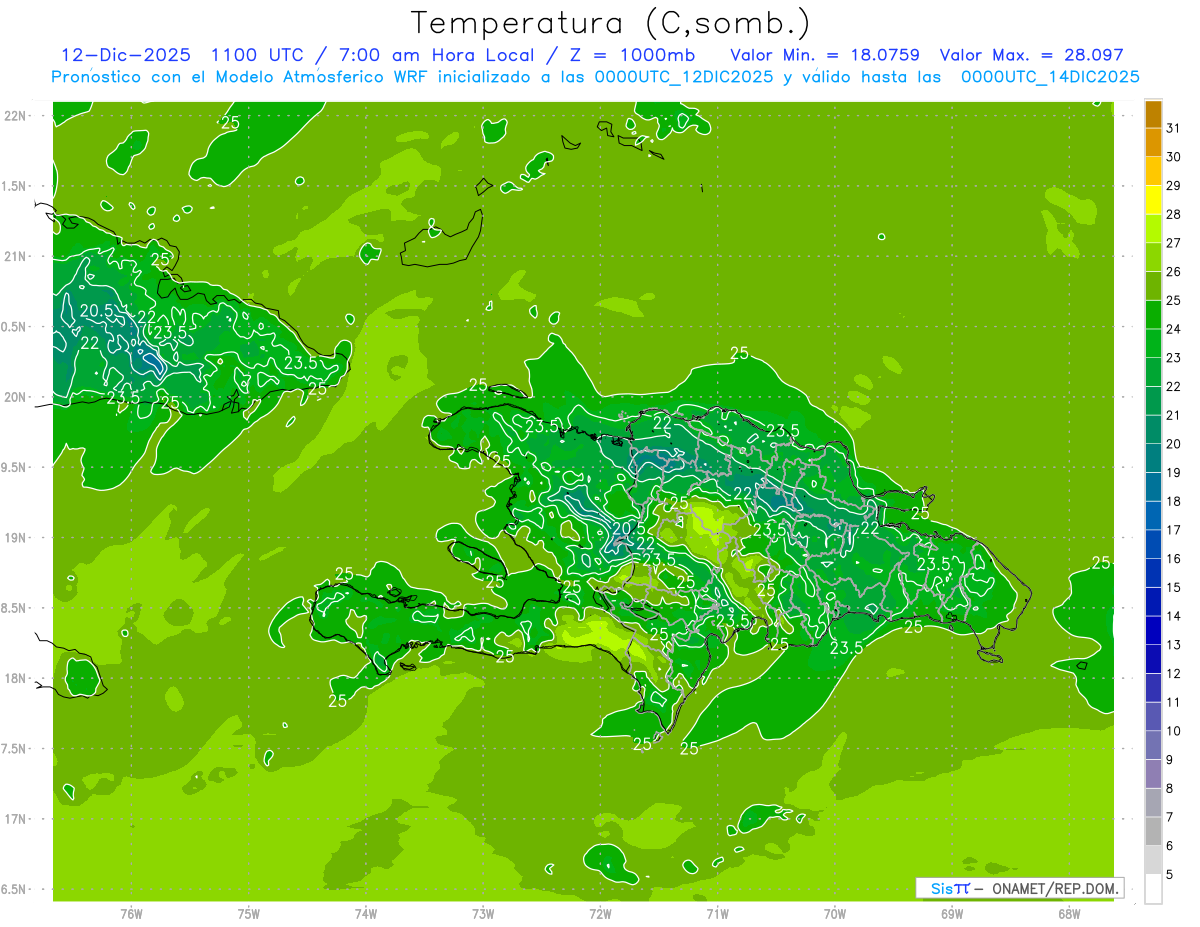Click the Temperatura (C,somb.) chart title
This screenshot has height=927, width=1200.
click(x=610, y=22)
